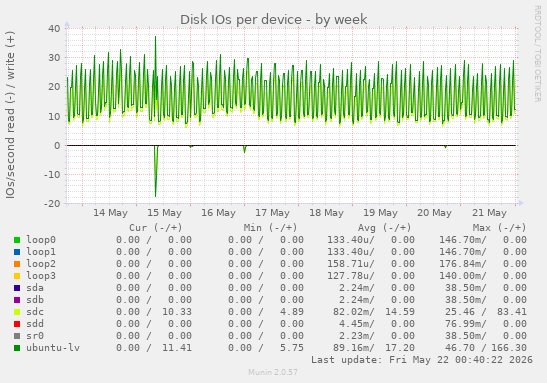Click the loop3 yellow legend swatch
547x383 pixels.
[x=17, y=276]
